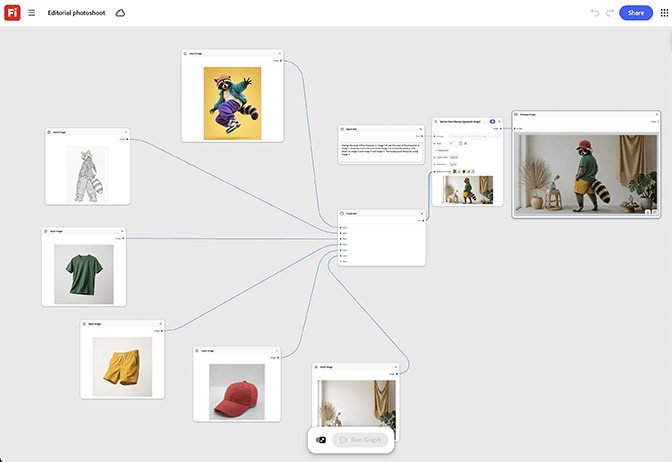Open preview image comment/expand icon
The width and height of the screenshot is (672, 462).
pyautogui.click(x=655, y=212)
